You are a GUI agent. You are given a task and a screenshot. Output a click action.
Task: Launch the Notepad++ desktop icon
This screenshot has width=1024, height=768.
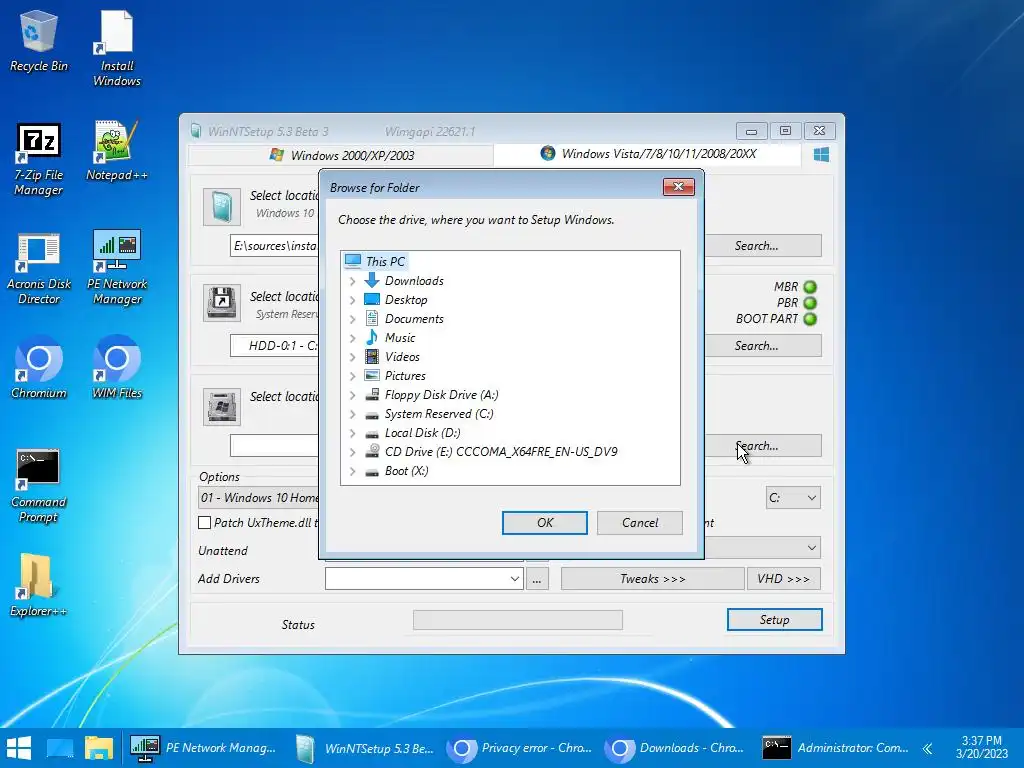tap(117, 151)
